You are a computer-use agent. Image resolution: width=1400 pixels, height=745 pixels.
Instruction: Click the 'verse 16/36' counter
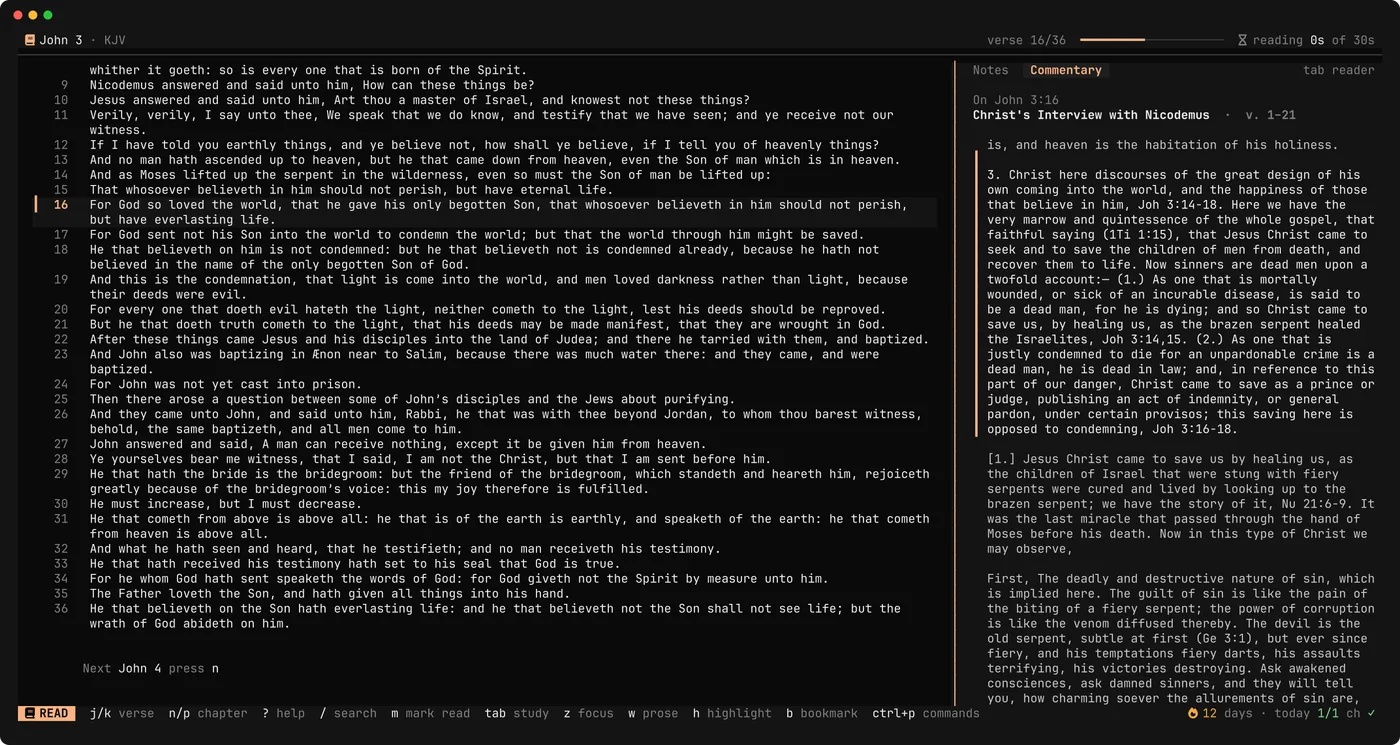1026,40
